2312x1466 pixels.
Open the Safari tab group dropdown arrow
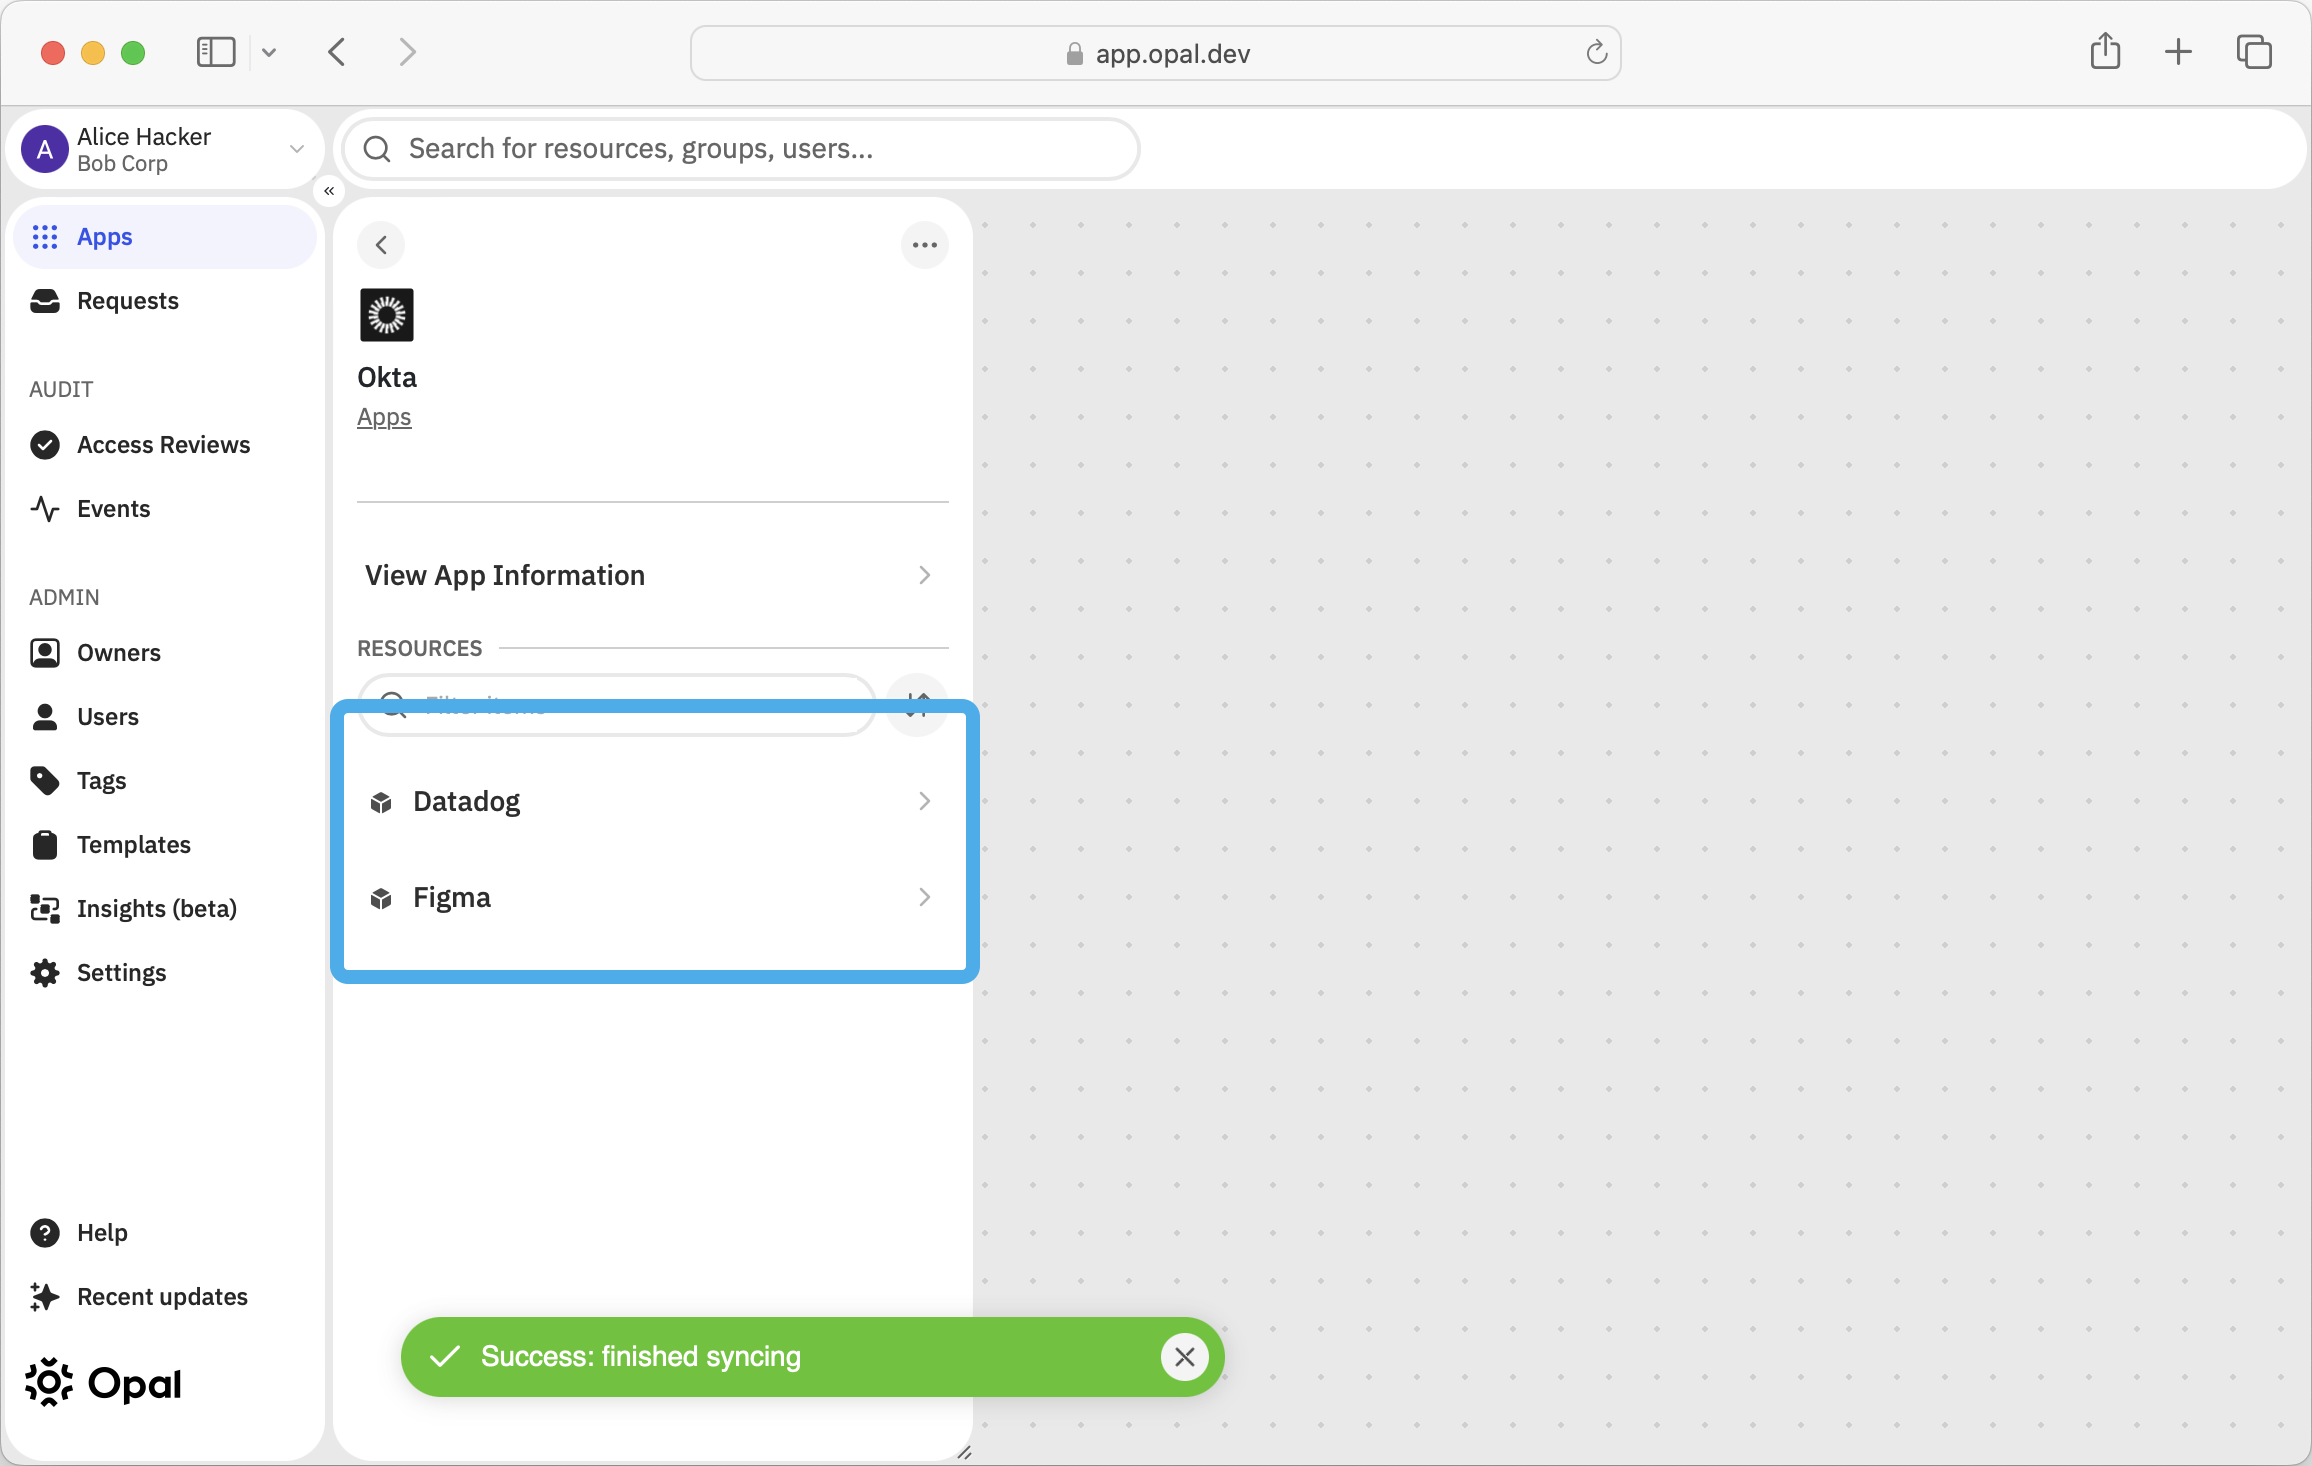pos(269,52)
